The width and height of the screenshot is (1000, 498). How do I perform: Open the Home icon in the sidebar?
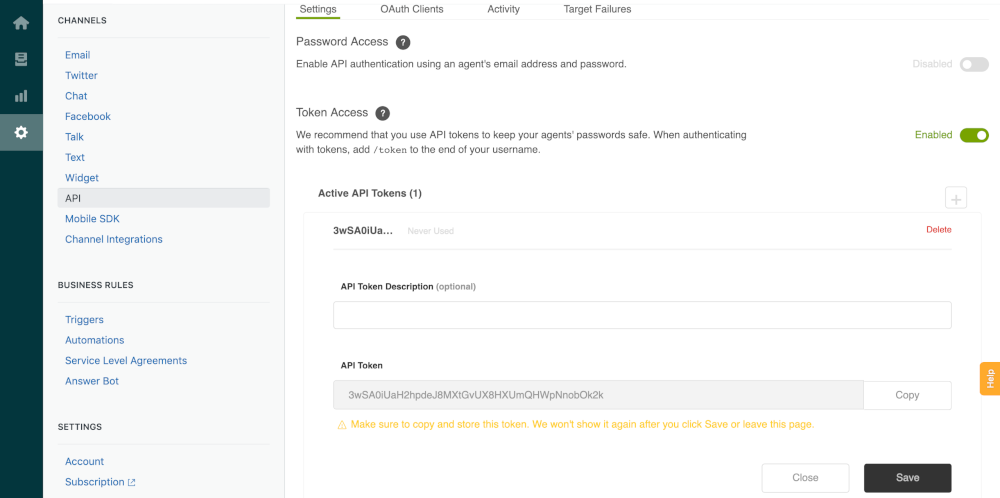coord(21,23)
